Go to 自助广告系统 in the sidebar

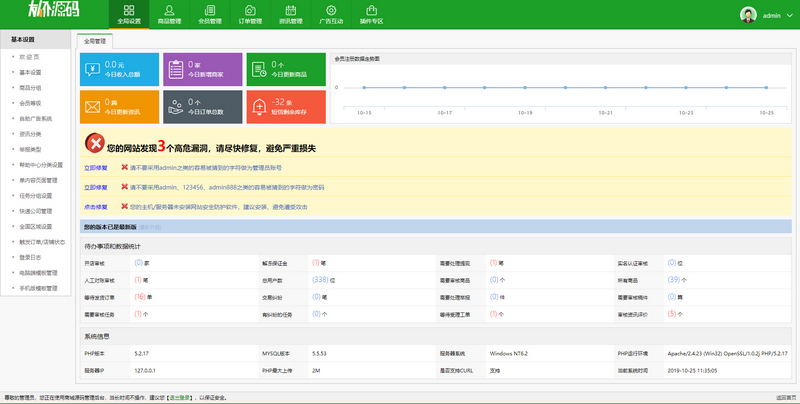point(36,118)
